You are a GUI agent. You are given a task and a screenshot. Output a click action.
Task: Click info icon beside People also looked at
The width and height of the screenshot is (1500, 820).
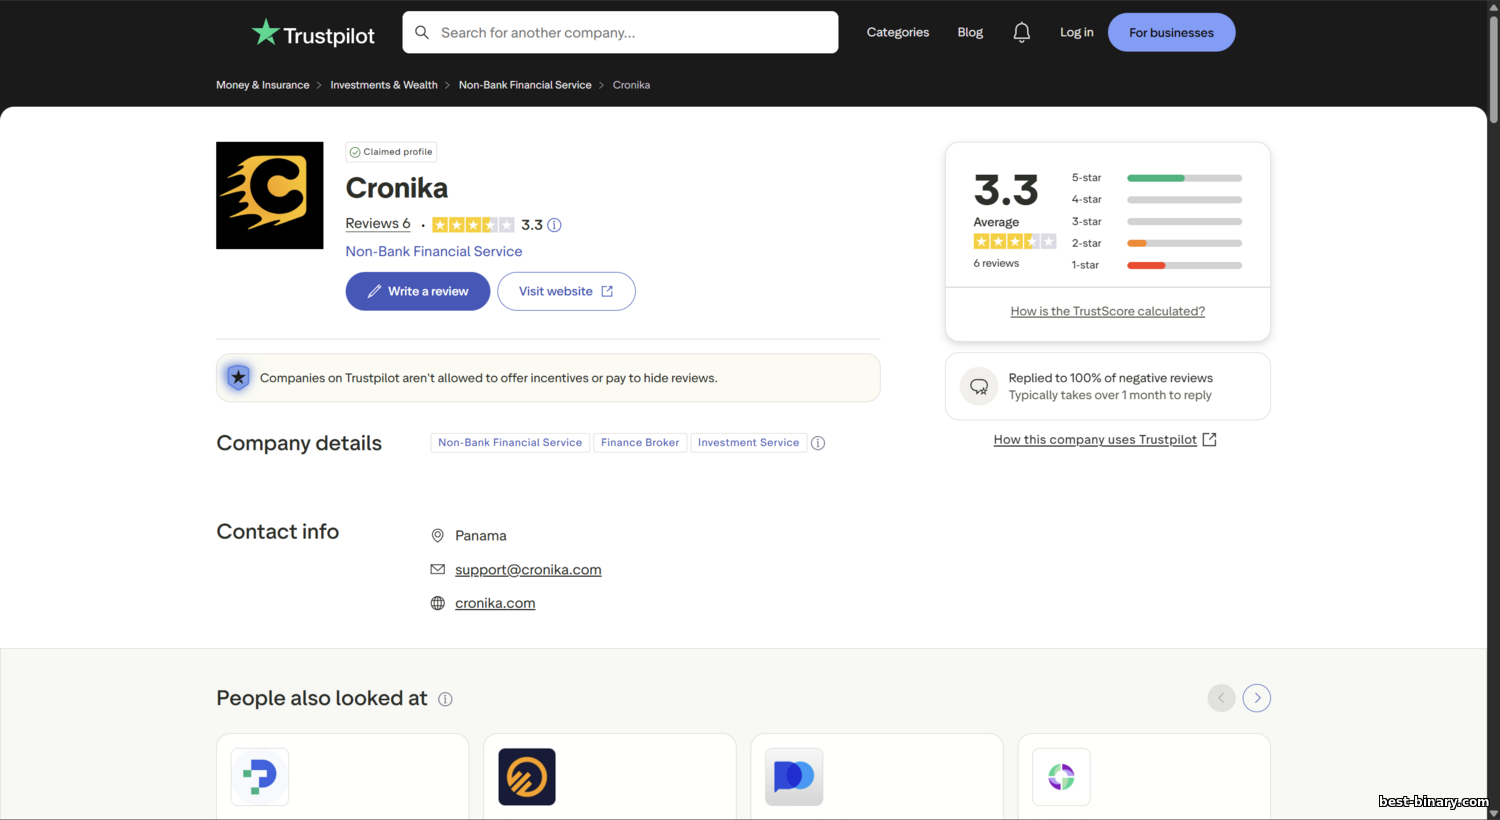445,699
